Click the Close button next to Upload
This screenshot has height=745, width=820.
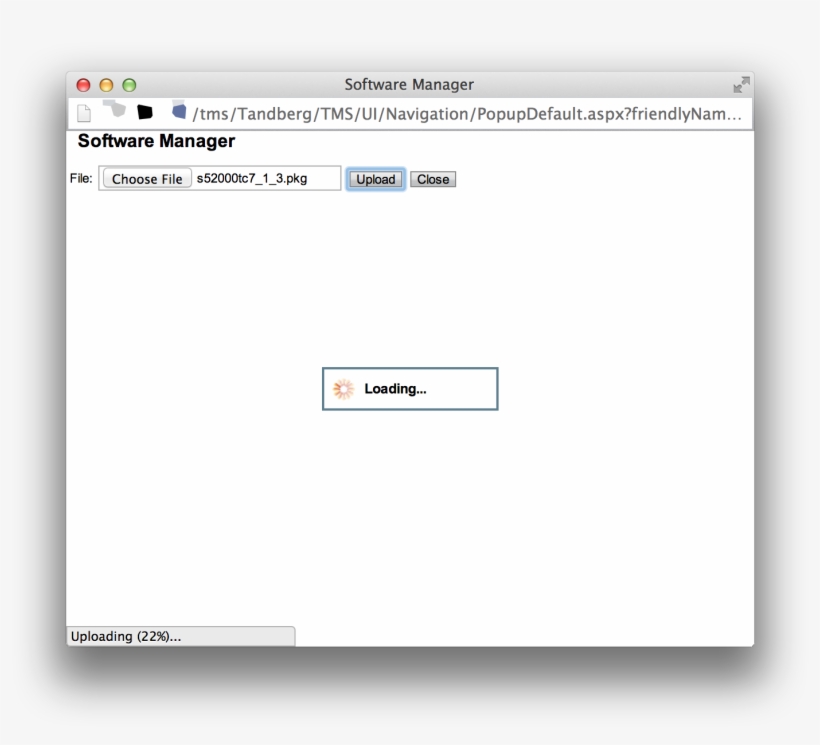point(432,179)
